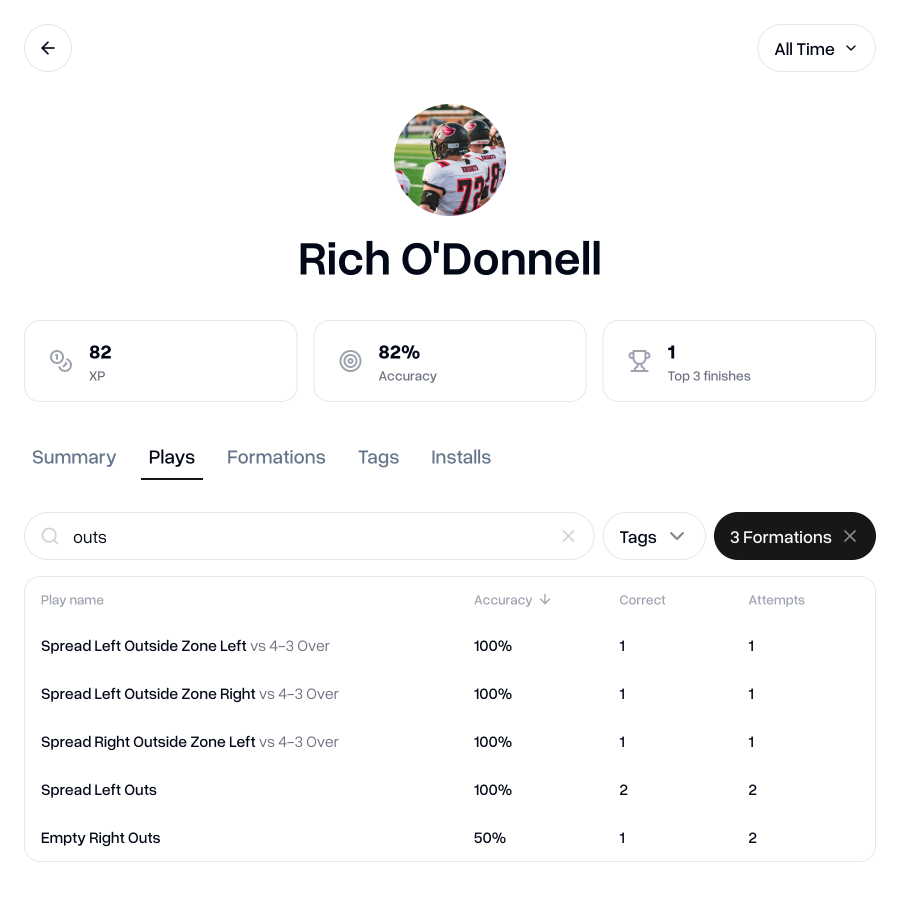Open the All Time period dropdown
900x900 pixels.
[x=816, y=48]
